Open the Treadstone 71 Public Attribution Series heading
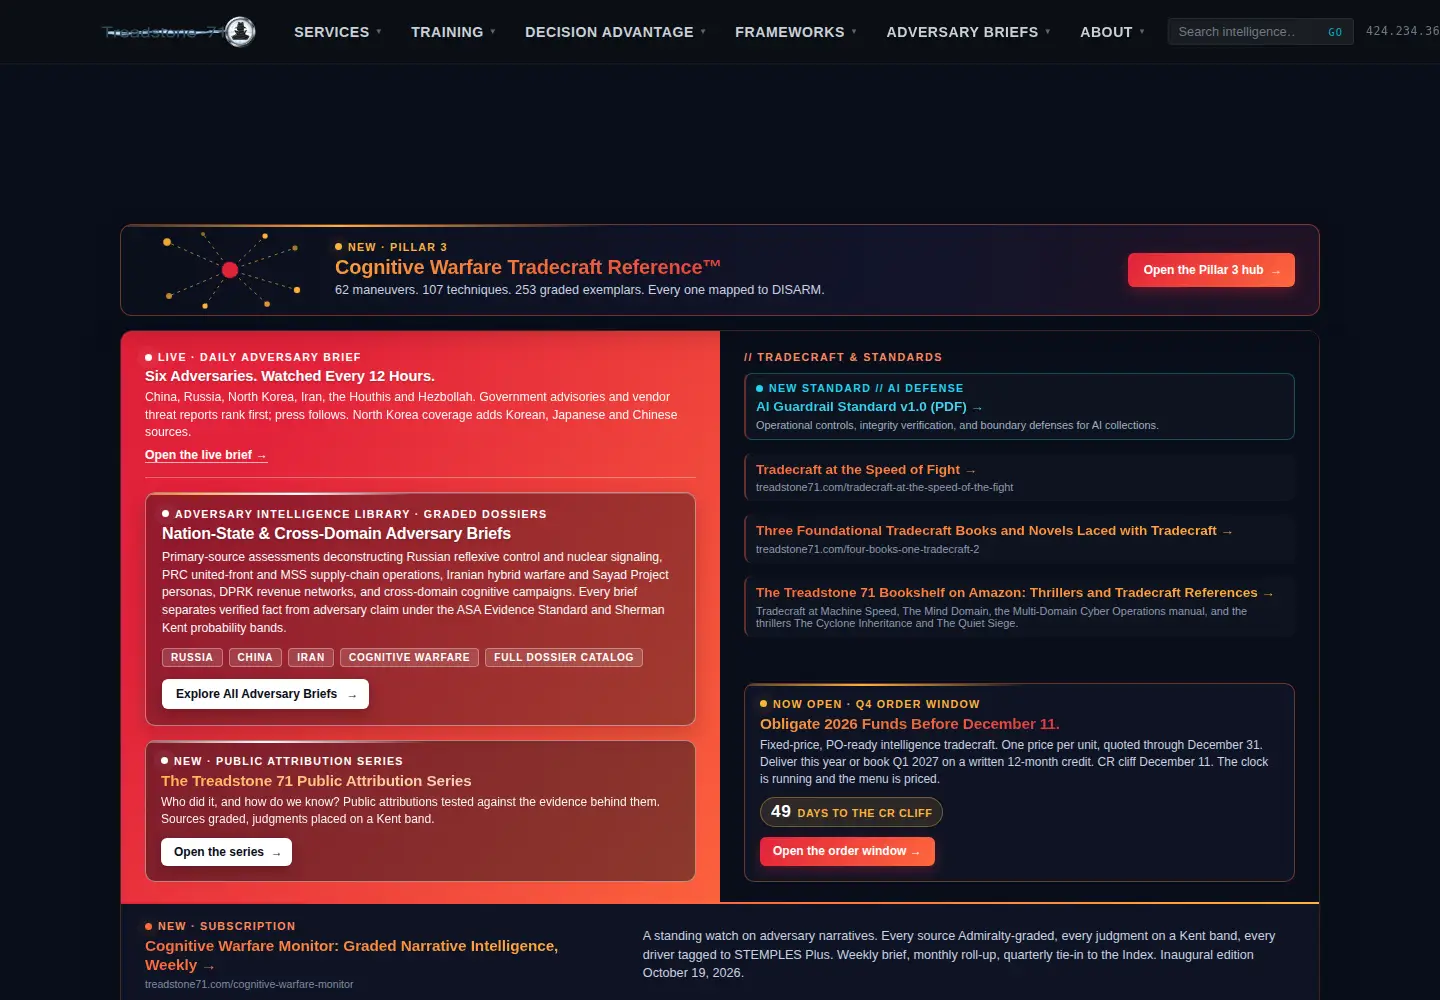This screenshot has width=1440, height=1000. [316, 781]
